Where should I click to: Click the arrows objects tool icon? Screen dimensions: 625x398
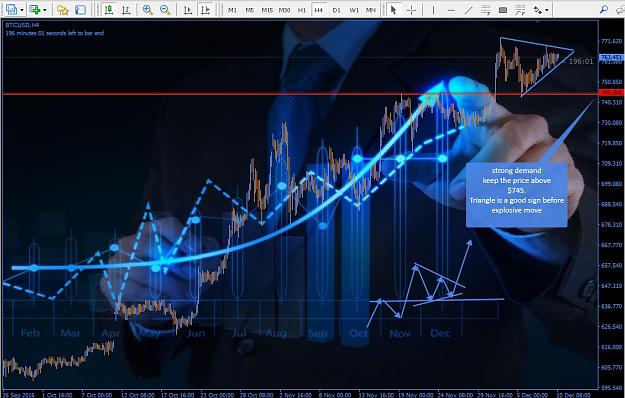click(538, 10)
